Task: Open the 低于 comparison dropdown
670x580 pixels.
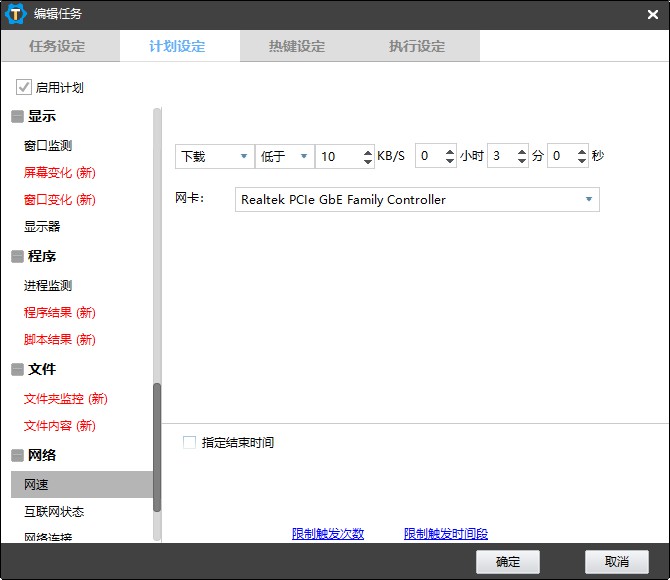Action: [x=285, y=156]
